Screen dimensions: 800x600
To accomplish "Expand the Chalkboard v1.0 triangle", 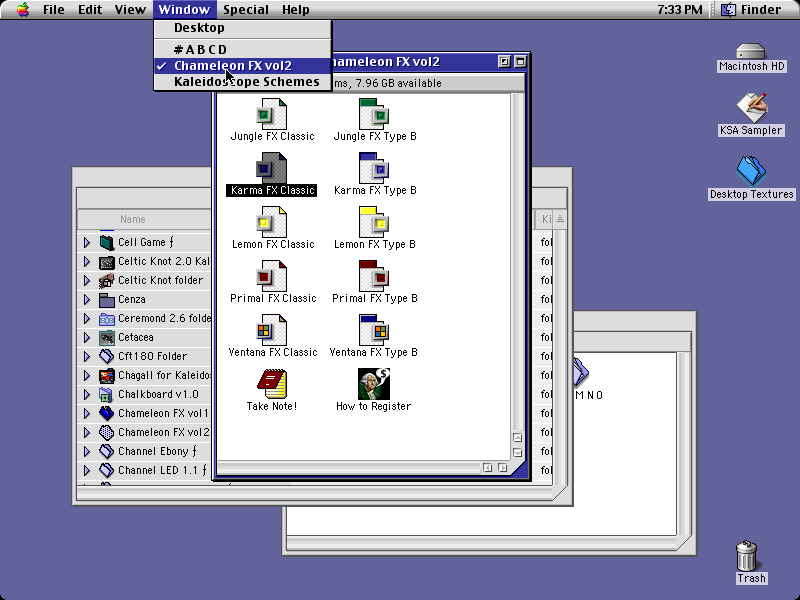I will tap(87, 394).
